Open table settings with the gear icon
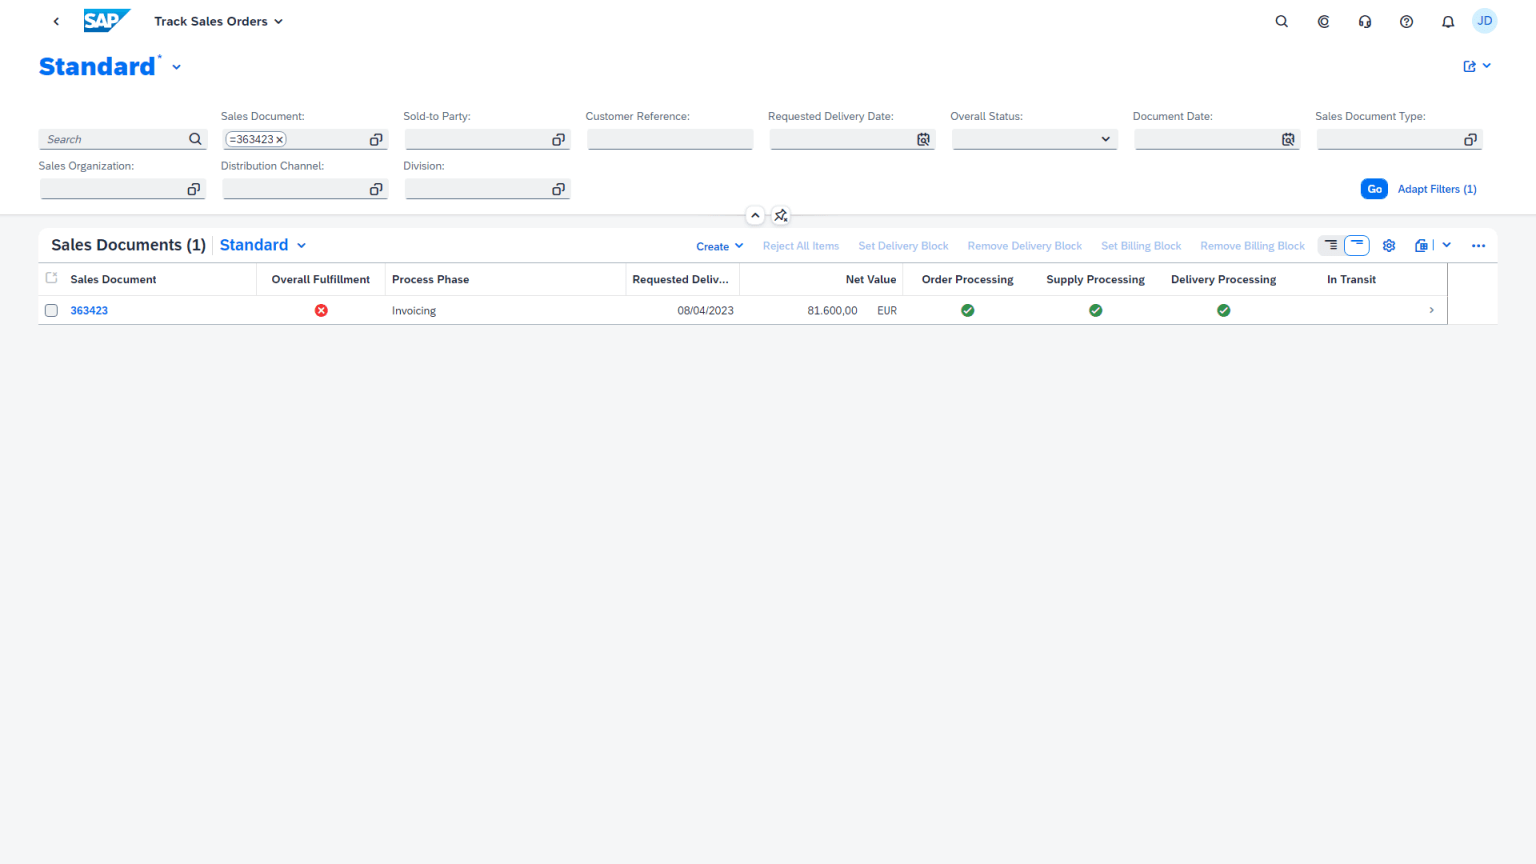The width and height of the screenshot is (1536, 864). tap(1388, 245)
